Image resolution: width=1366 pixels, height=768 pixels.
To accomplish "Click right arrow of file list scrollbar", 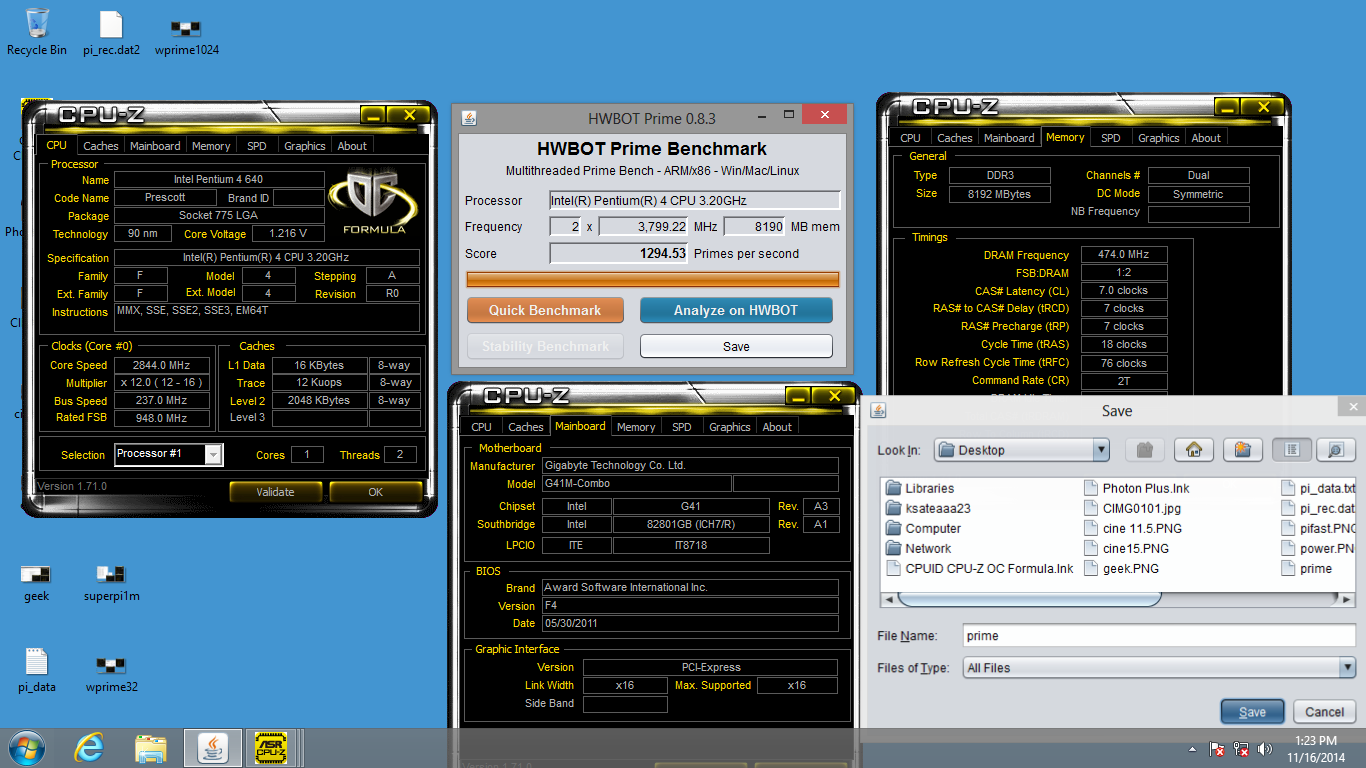I will (1348, 599).
